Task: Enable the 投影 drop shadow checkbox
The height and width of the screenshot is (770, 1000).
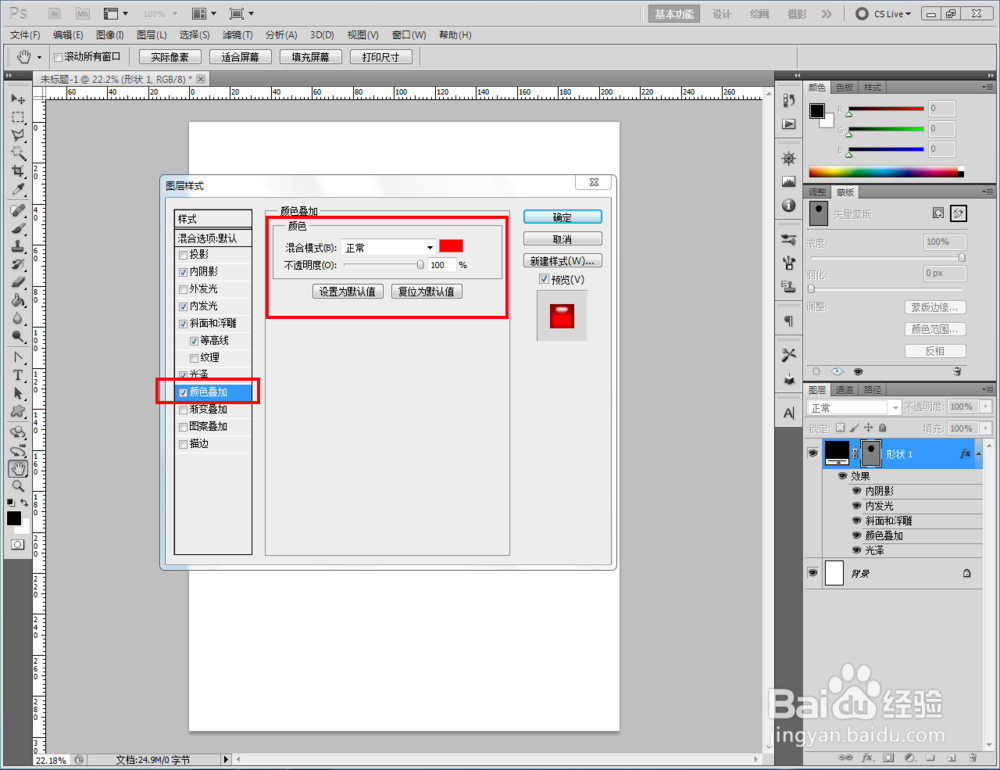Action: [184, 255]
